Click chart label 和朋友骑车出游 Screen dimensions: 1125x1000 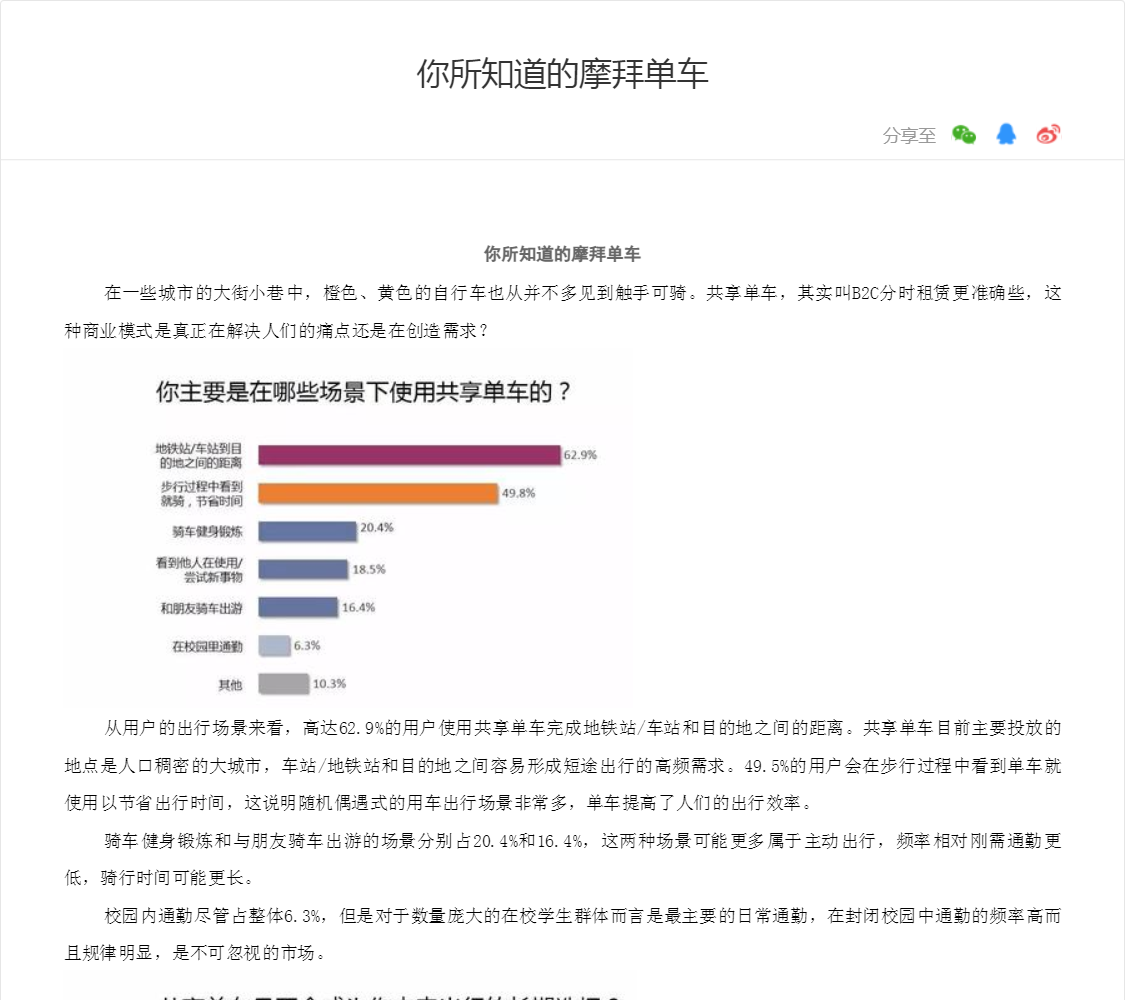point(202,608)
